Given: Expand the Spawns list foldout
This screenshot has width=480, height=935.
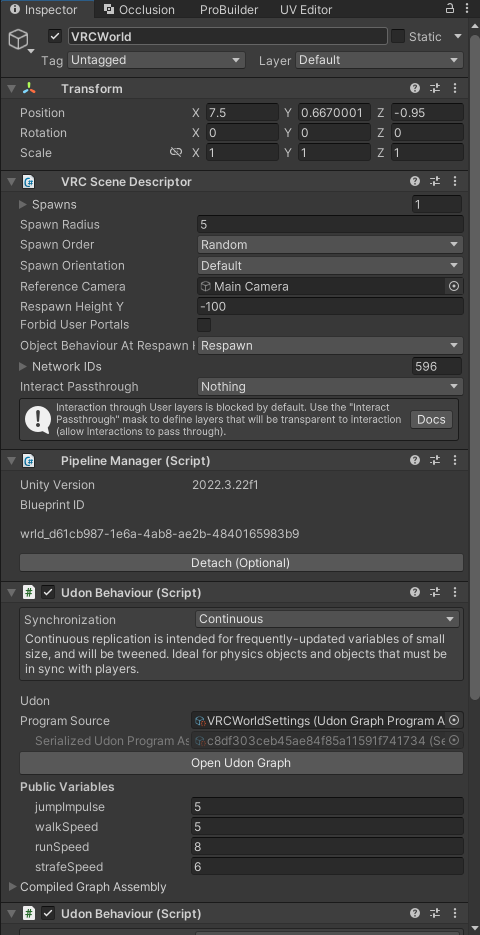Looking at the screenshot, I should (x=23, y=205).
